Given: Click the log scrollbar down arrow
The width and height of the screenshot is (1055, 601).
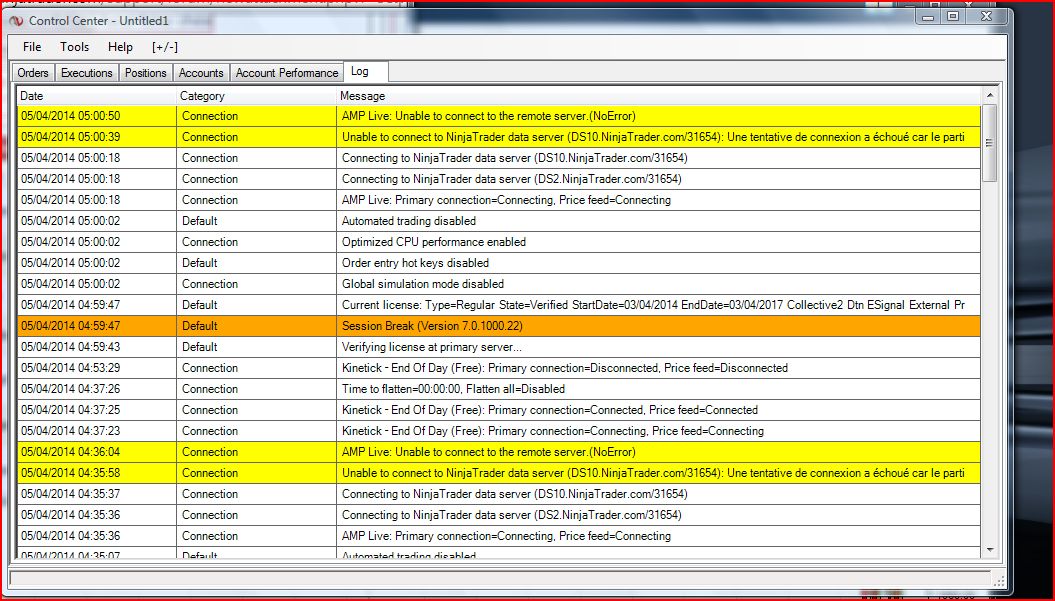Looking at the screenshot, I should pos(990,550).
